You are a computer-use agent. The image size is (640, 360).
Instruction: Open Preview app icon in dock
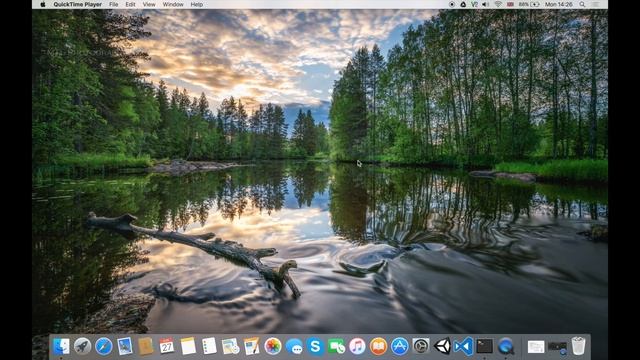click(x=230, y=347)
